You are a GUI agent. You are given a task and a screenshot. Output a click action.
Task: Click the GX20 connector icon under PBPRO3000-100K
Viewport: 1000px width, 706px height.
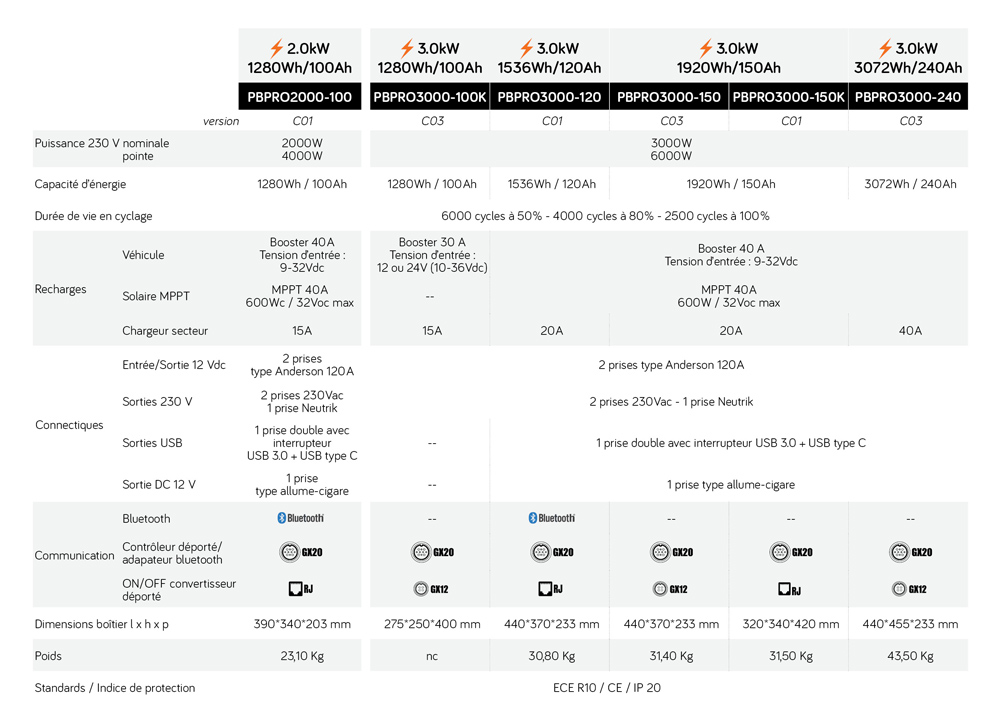pos(432,552)
